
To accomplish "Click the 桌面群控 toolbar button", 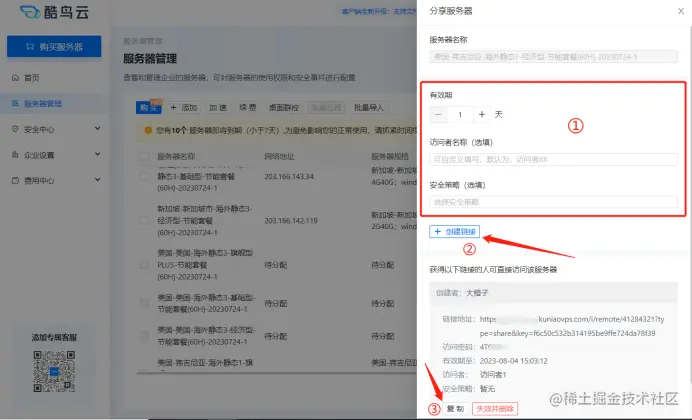I will tap(284, 108).
